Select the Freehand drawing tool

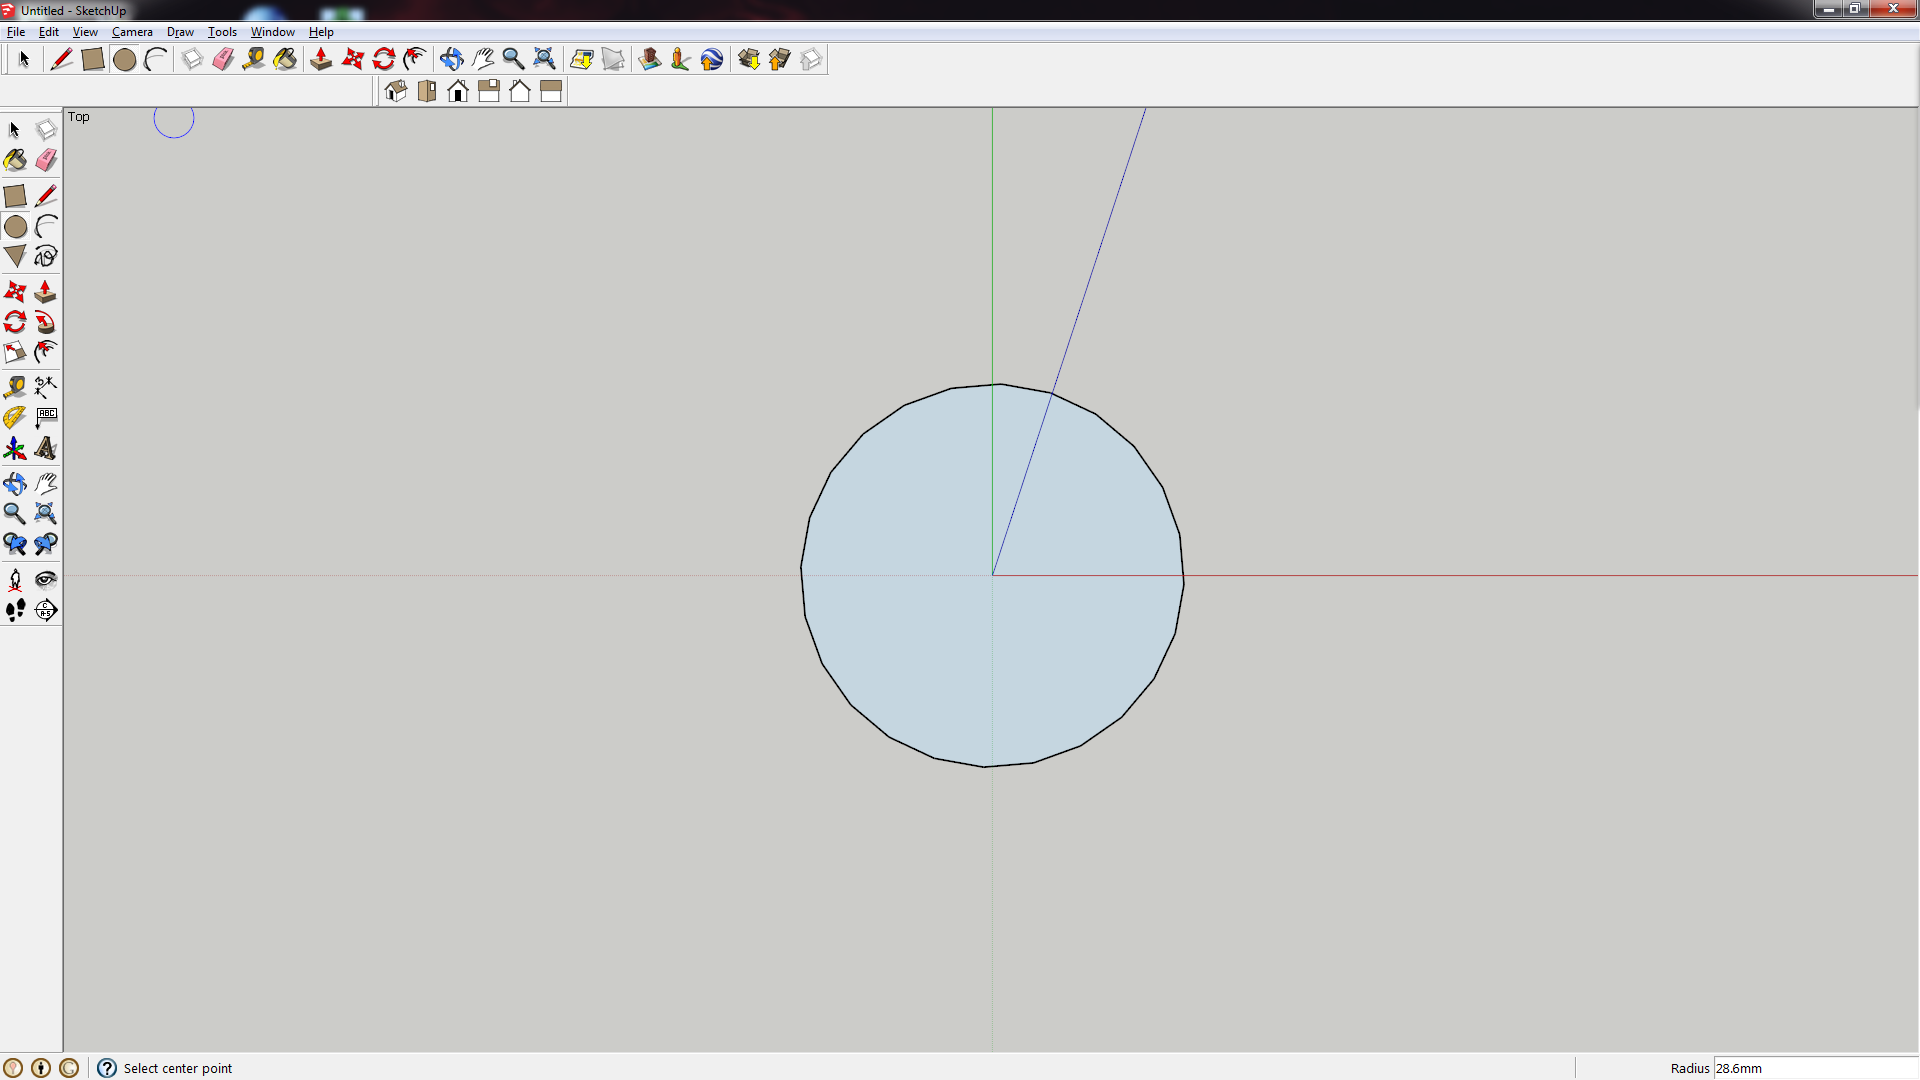coord(46,257)
